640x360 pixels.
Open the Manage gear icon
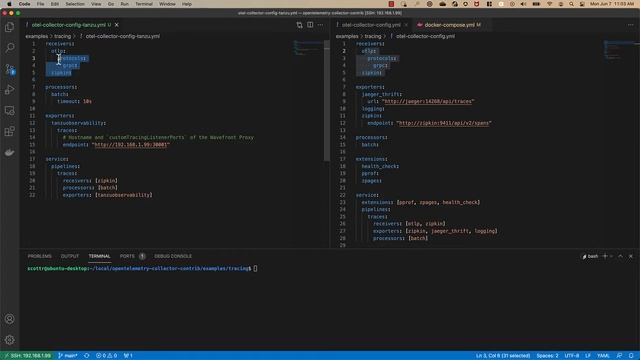(9, 340)
